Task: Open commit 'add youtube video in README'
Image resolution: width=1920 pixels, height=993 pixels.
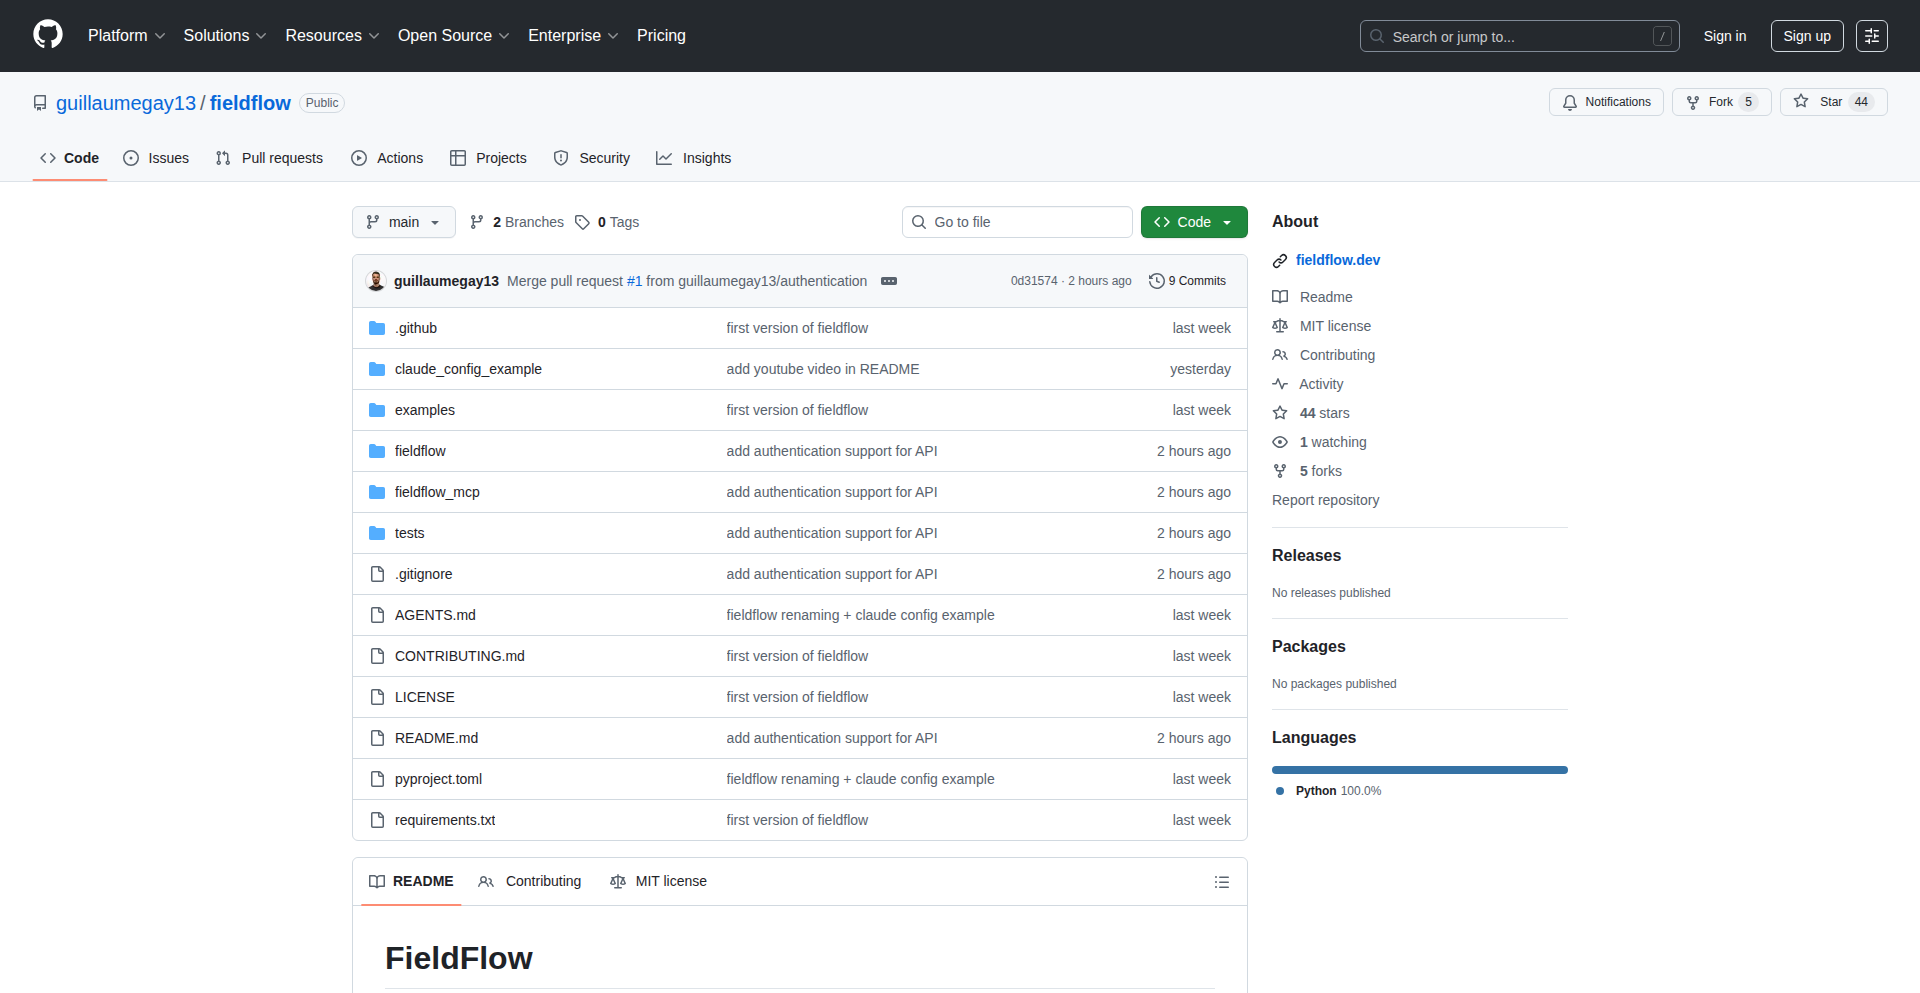Action: [x=823, y=369]
